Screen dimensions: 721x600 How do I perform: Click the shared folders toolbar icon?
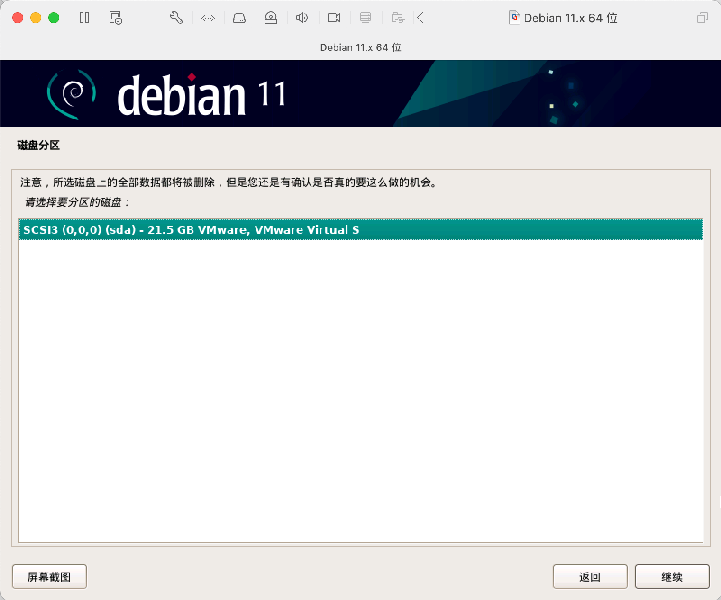coord(398,18)
